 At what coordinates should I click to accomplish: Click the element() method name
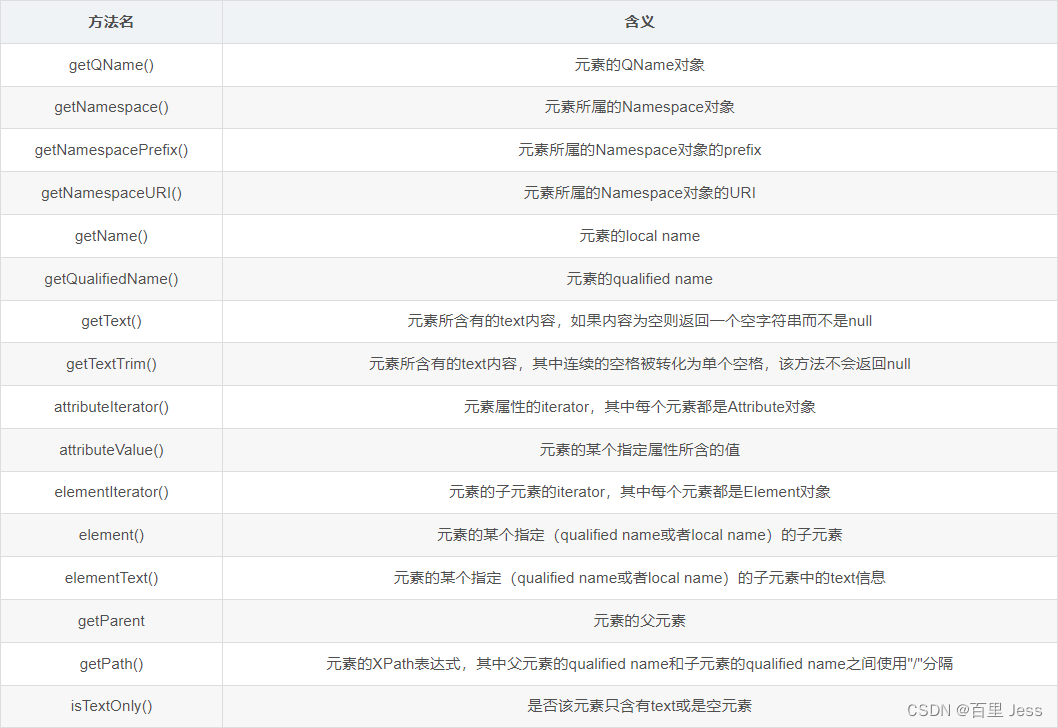pos(111,535)
